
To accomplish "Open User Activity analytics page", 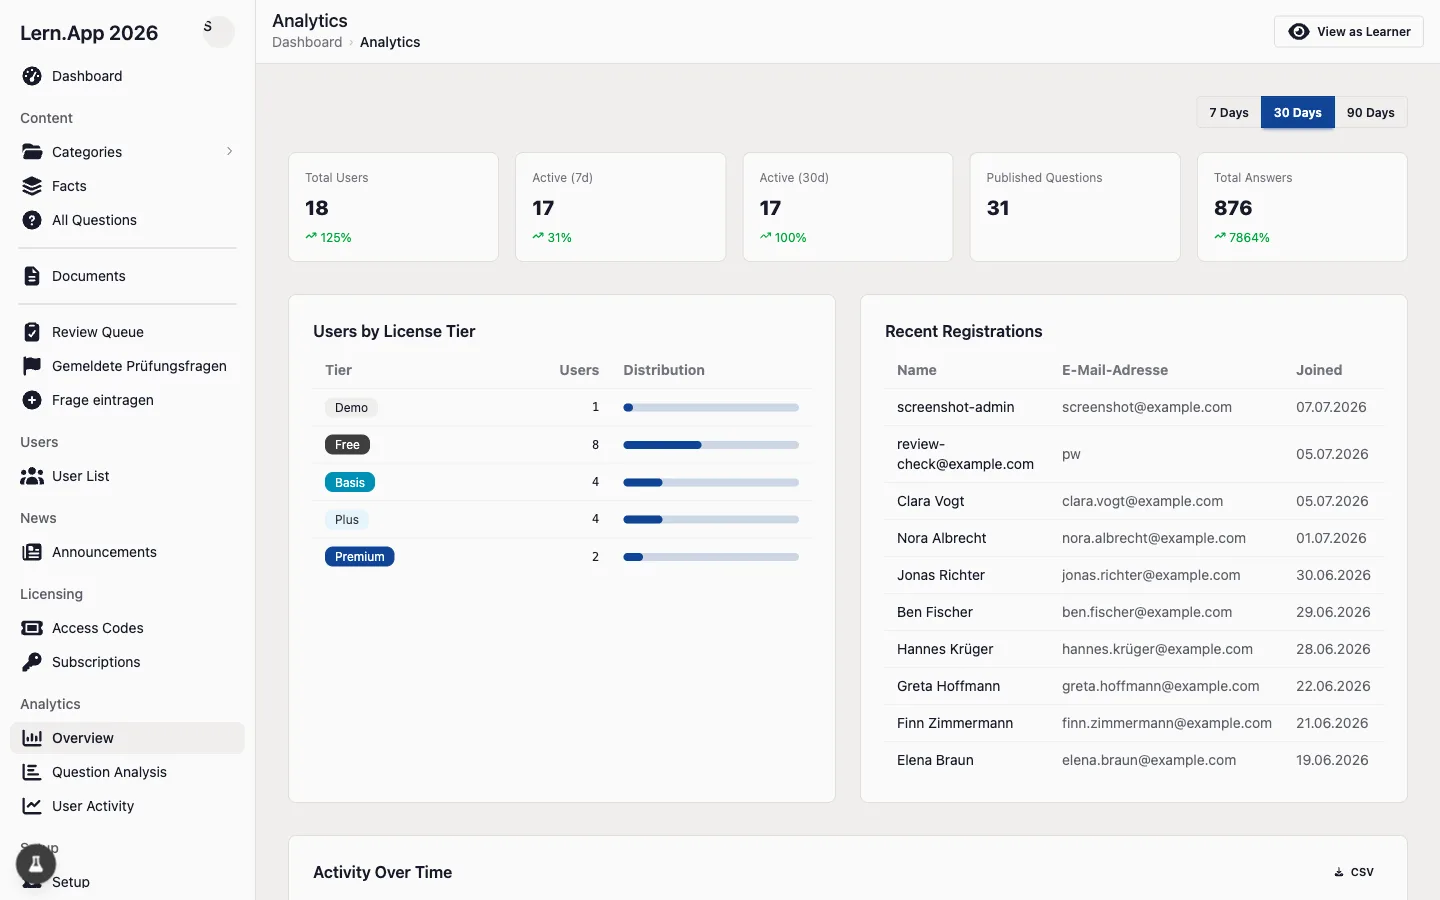I will click(127, 806).
